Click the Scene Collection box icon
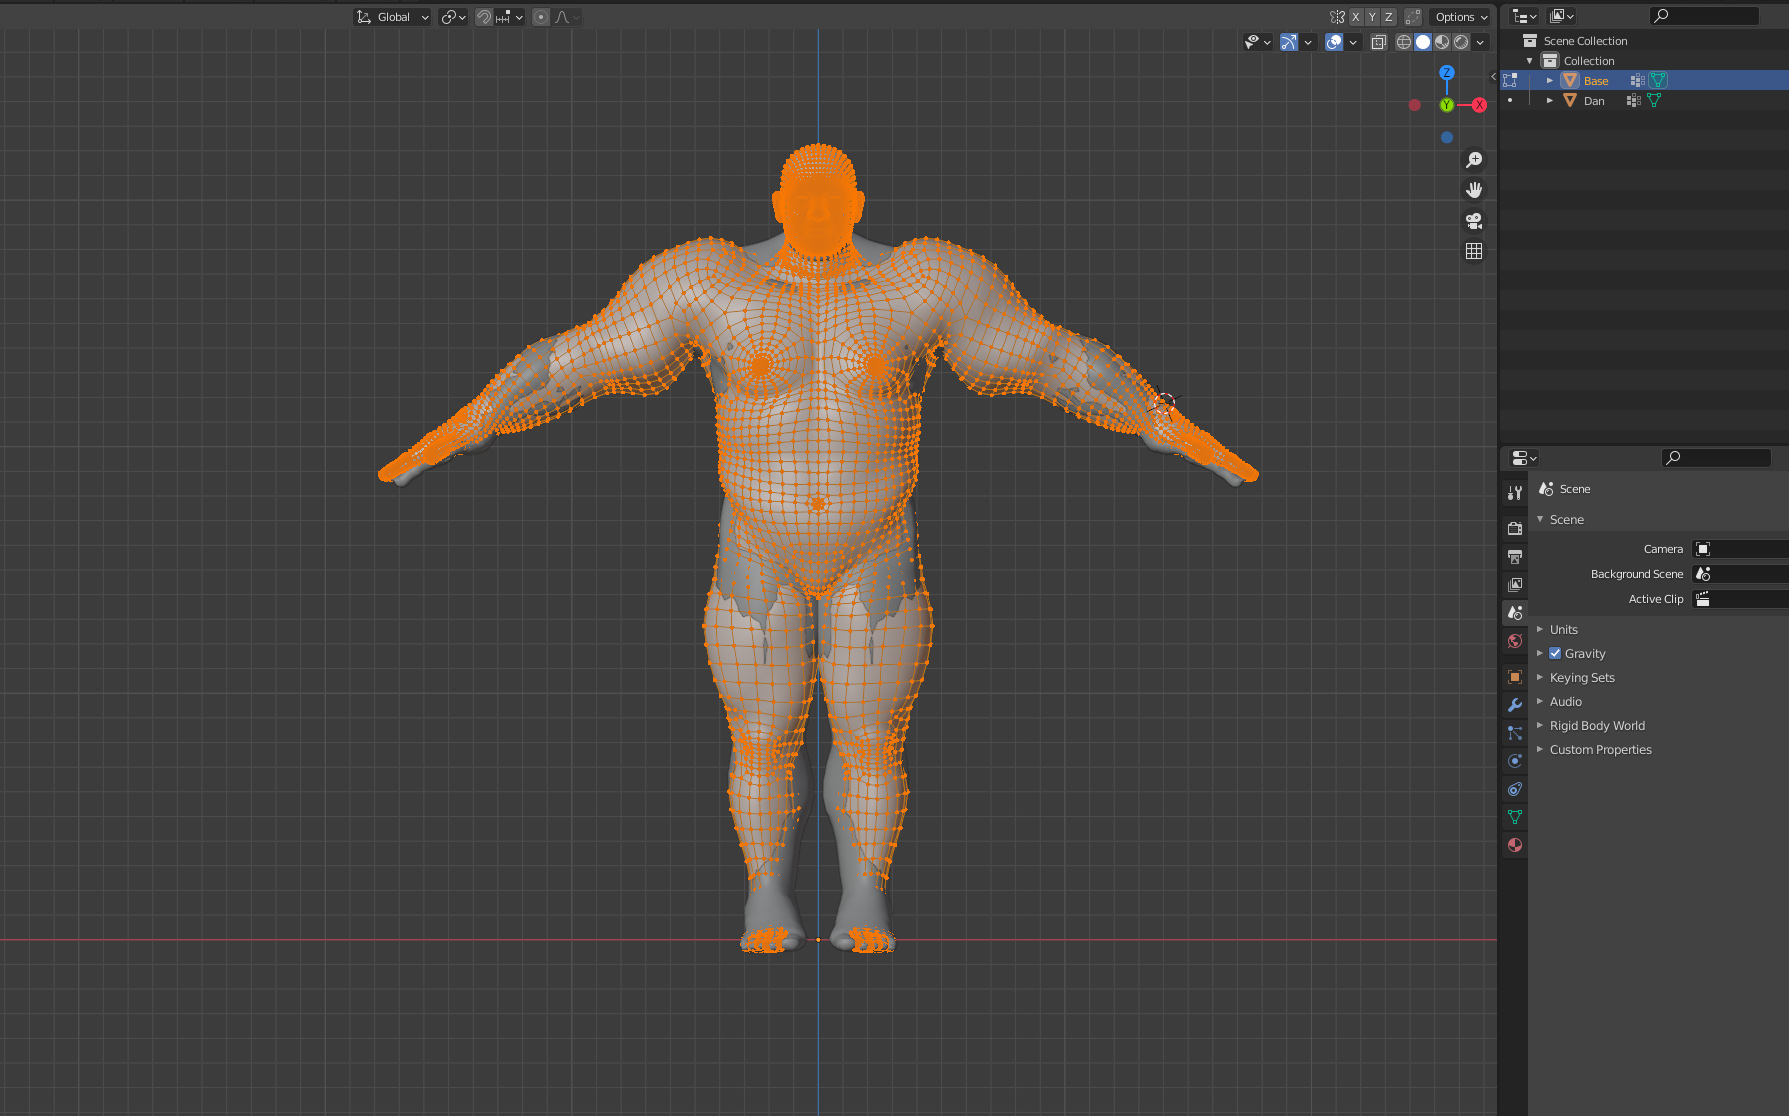 (x=1530, y=41)
